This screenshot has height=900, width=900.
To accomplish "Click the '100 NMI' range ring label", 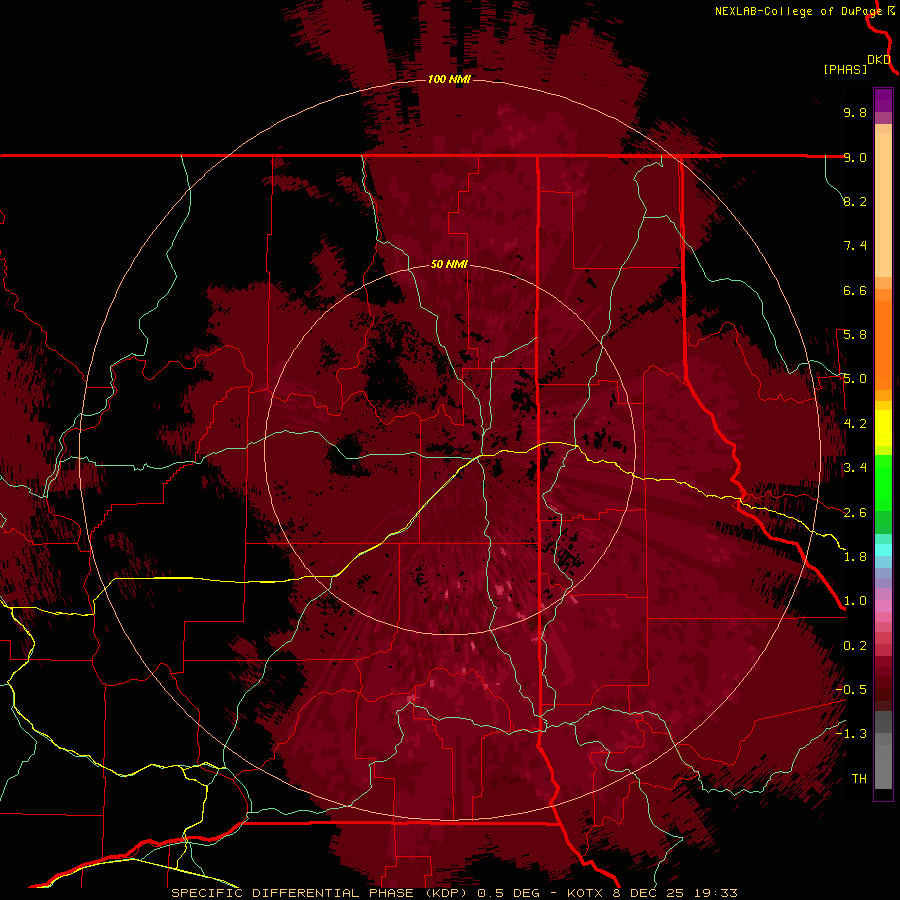I will pyautogui.click(x=449, y=79).
